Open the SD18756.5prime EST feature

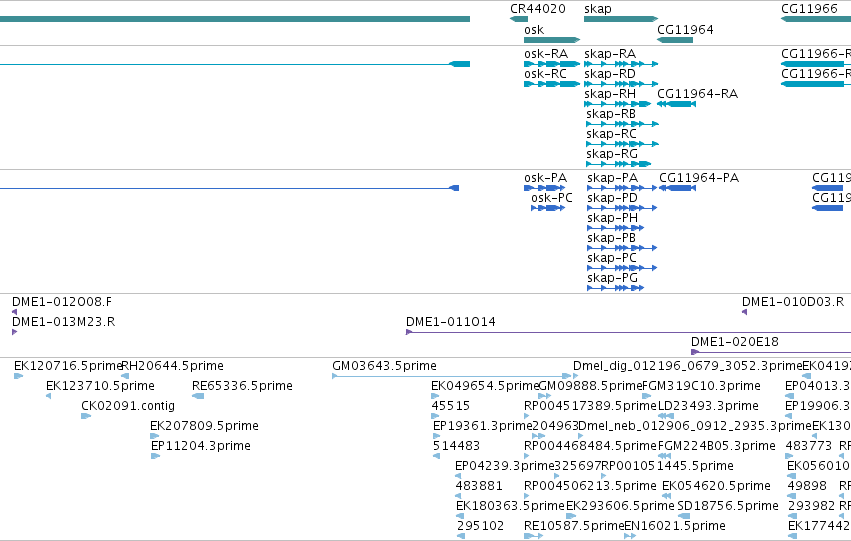[x=684, y=516]
